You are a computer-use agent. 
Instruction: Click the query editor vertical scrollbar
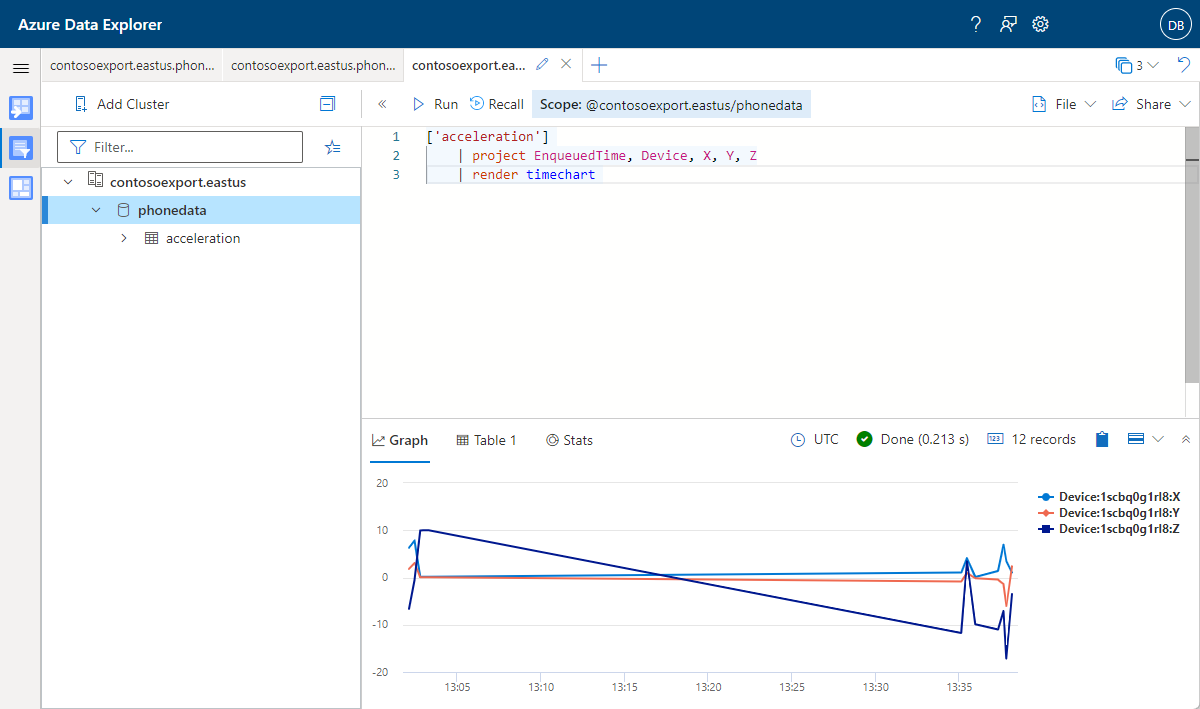coord(1191,270)
